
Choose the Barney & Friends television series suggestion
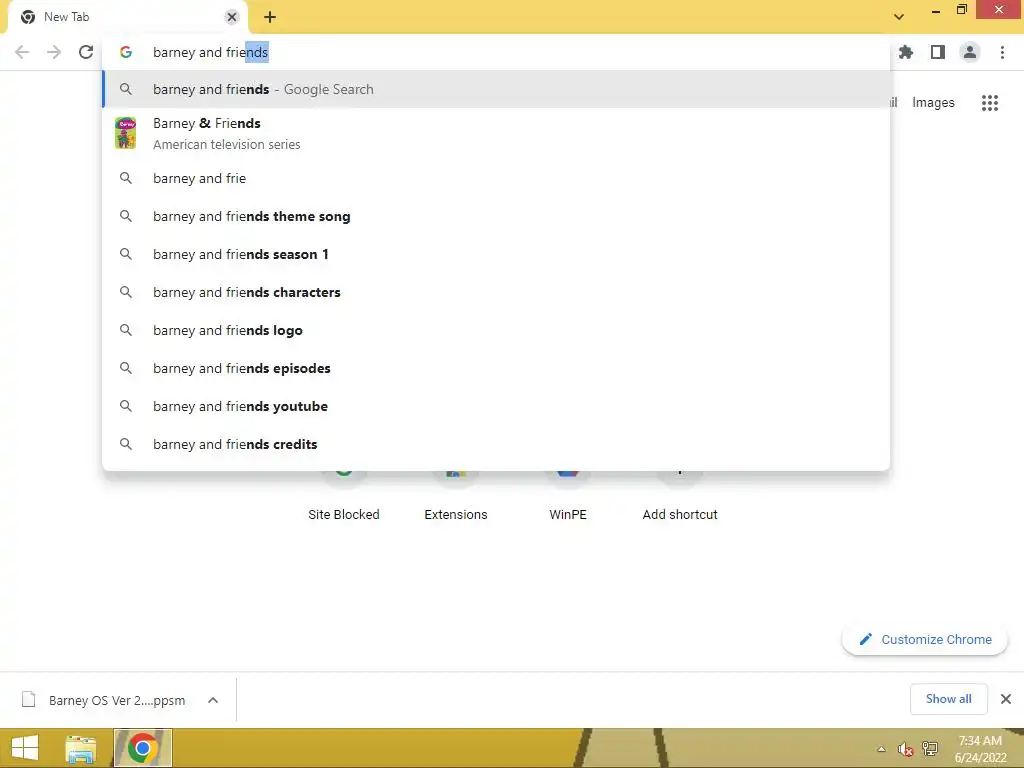496,133
